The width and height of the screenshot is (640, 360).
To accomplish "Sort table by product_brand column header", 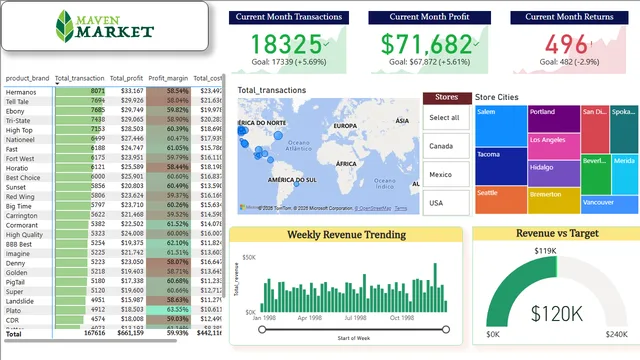I will (27, 78).
